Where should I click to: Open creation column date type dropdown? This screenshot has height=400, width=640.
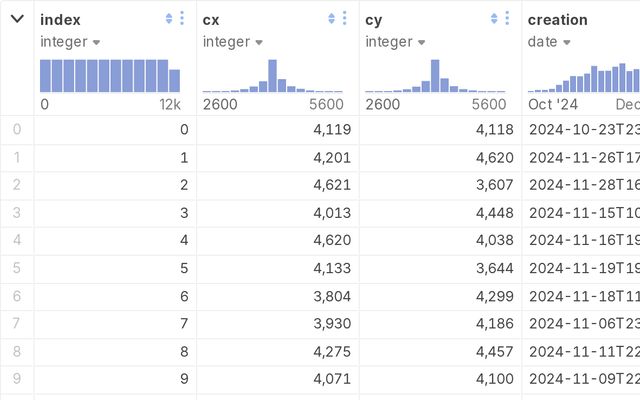(551, 42)
